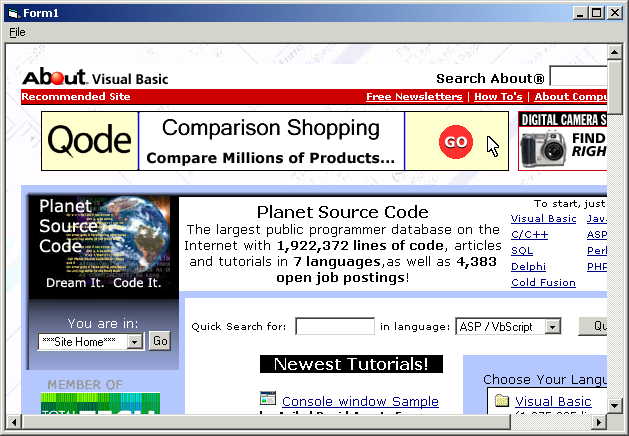Open the Console window Sample link
This screenshot has width=629, height=436.
pyautogui.click(x=360, y=401)
